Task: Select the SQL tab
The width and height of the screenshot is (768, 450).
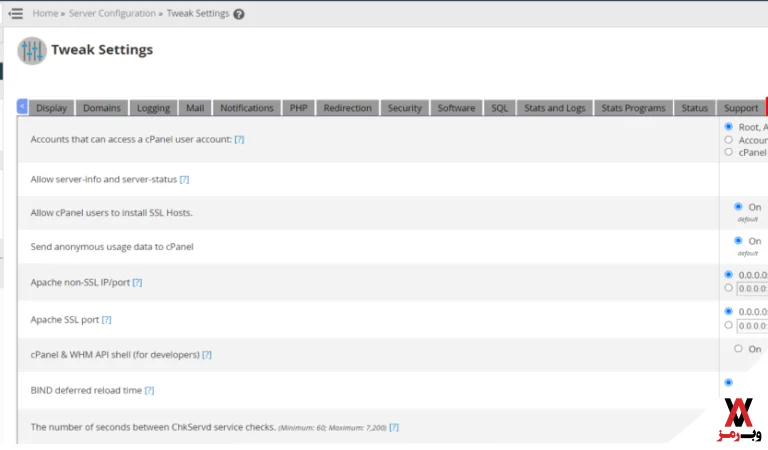Action: coord(500,108)
